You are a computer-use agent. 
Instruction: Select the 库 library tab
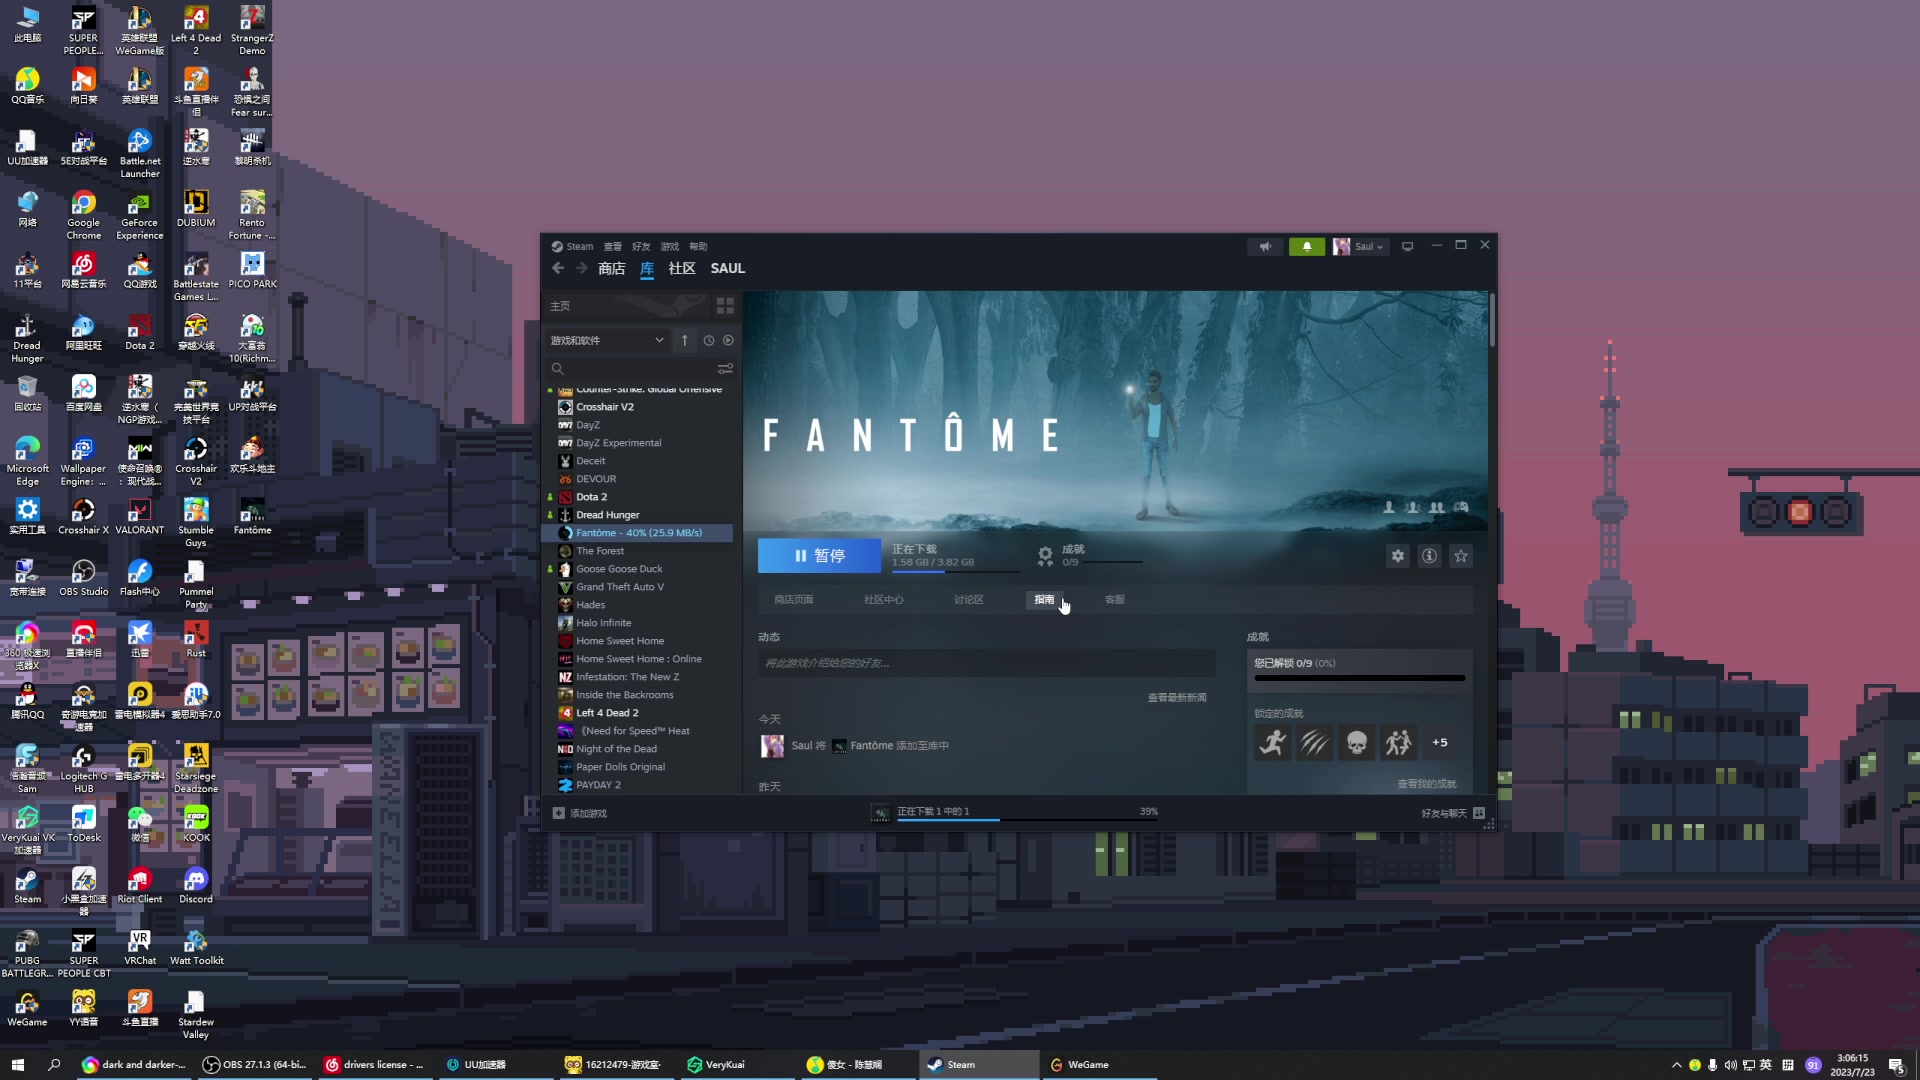[647, 268]
